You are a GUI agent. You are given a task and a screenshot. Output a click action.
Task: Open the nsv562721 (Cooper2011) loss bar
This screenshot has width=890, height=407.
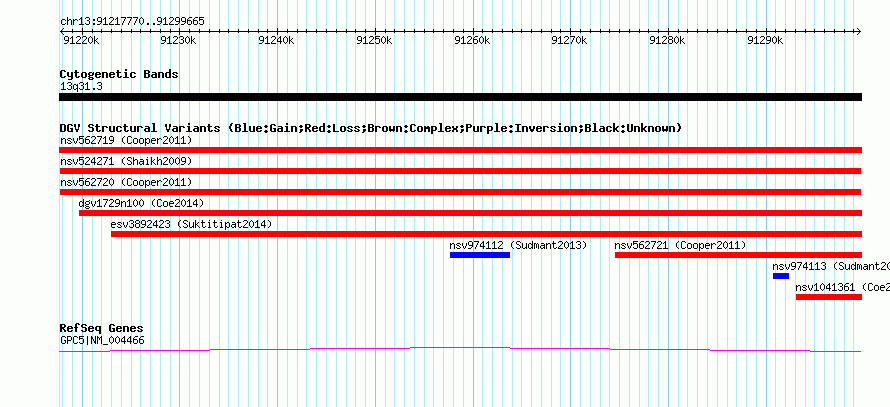(x=738, y=255)
